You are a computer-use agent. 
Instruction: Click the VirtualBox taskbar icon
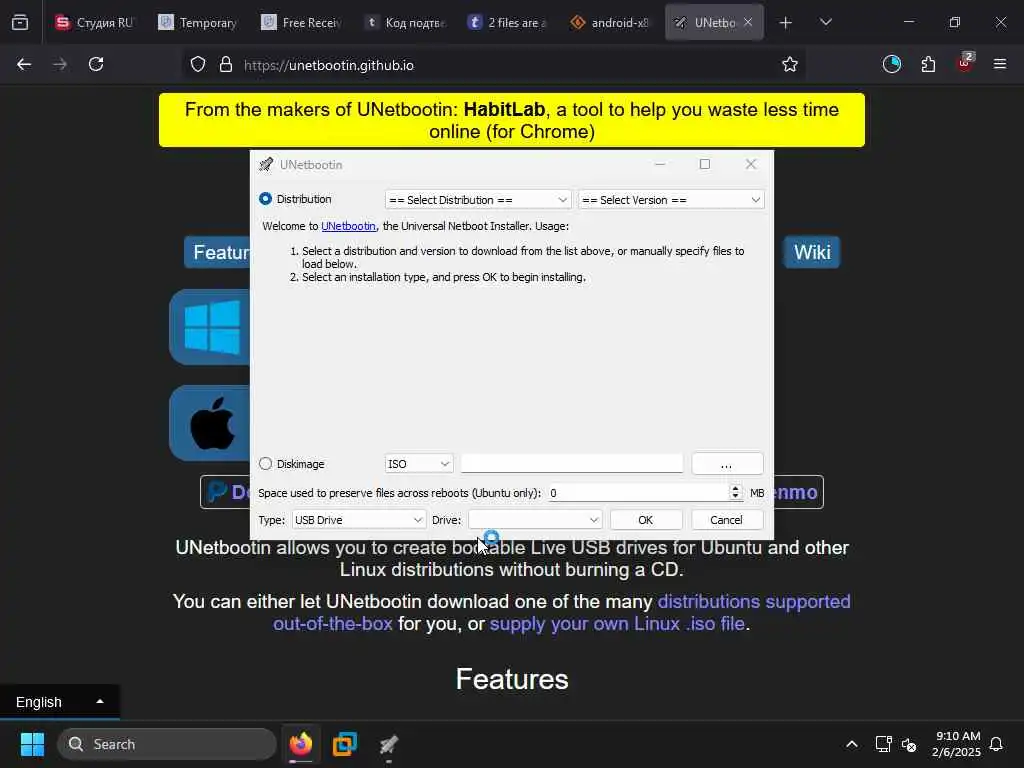point(345,744)
